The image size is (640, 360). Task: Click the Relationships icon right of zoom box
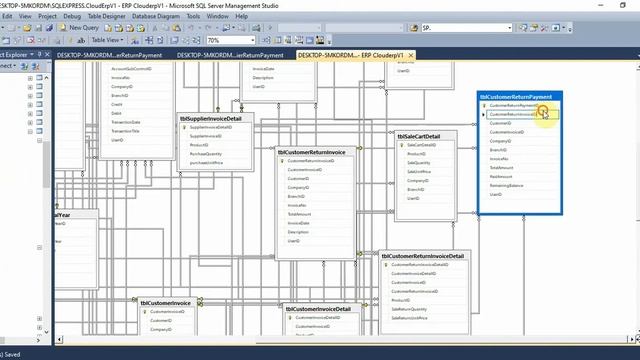[266, 40]
